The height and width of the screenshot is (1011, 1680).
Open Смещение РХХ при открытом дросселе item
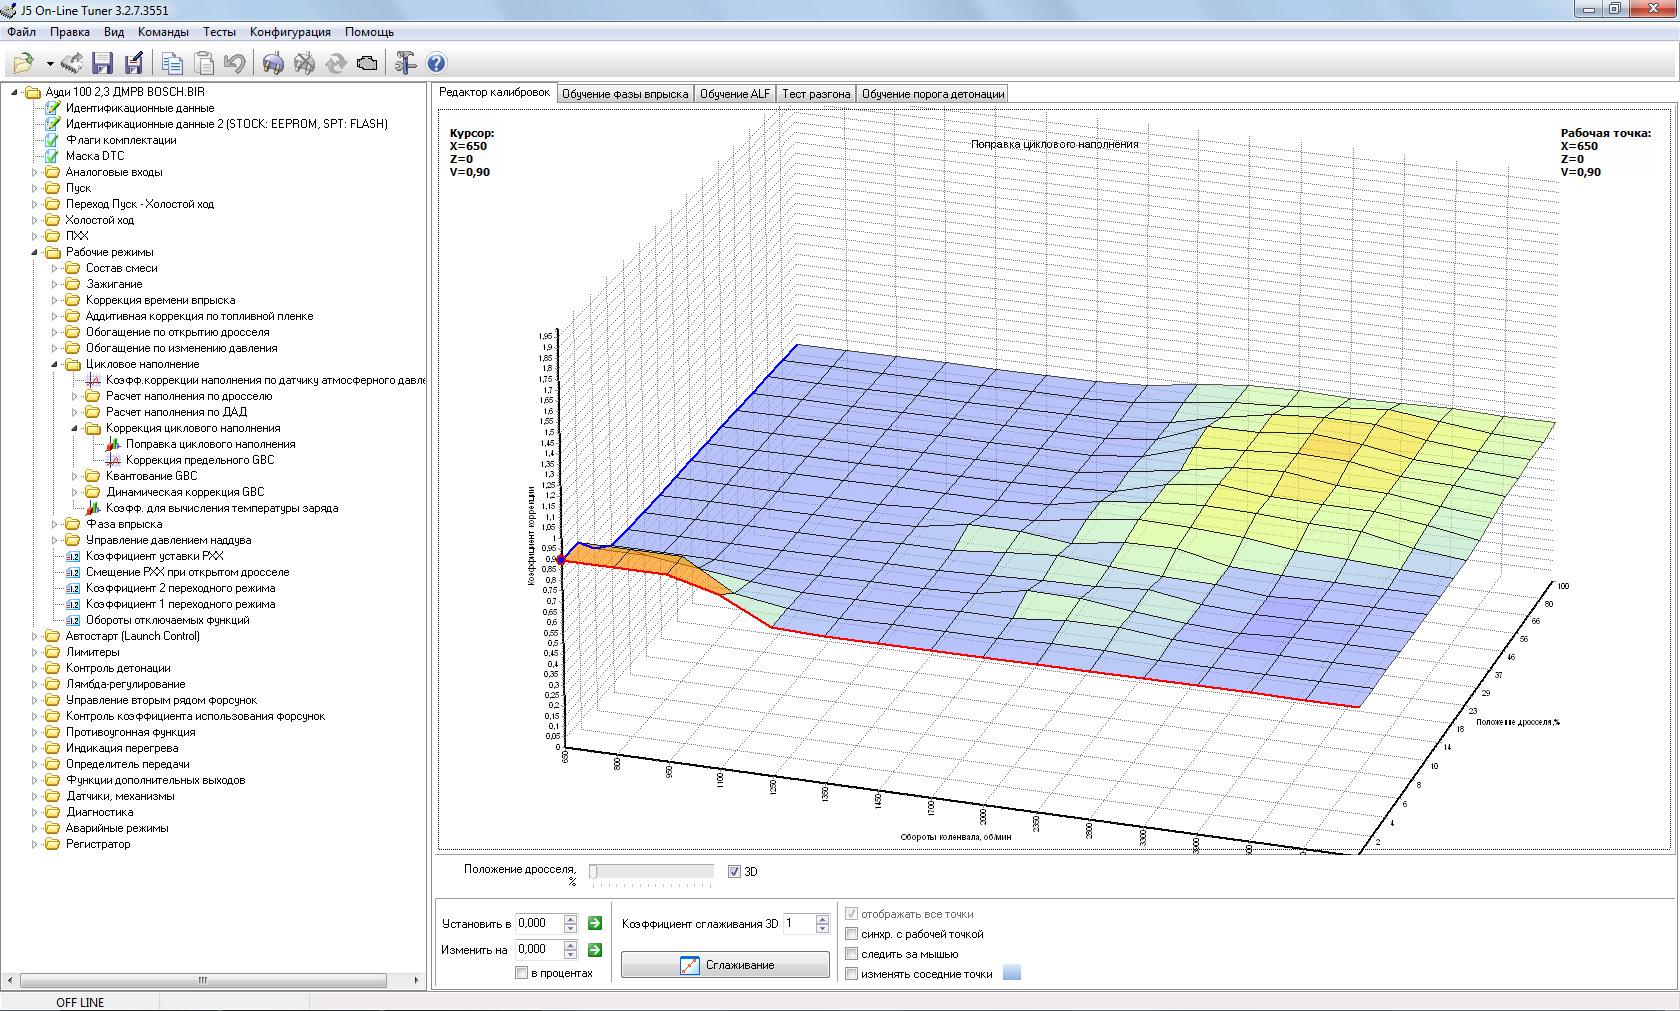pyautogui.click(x=187, y=572)
